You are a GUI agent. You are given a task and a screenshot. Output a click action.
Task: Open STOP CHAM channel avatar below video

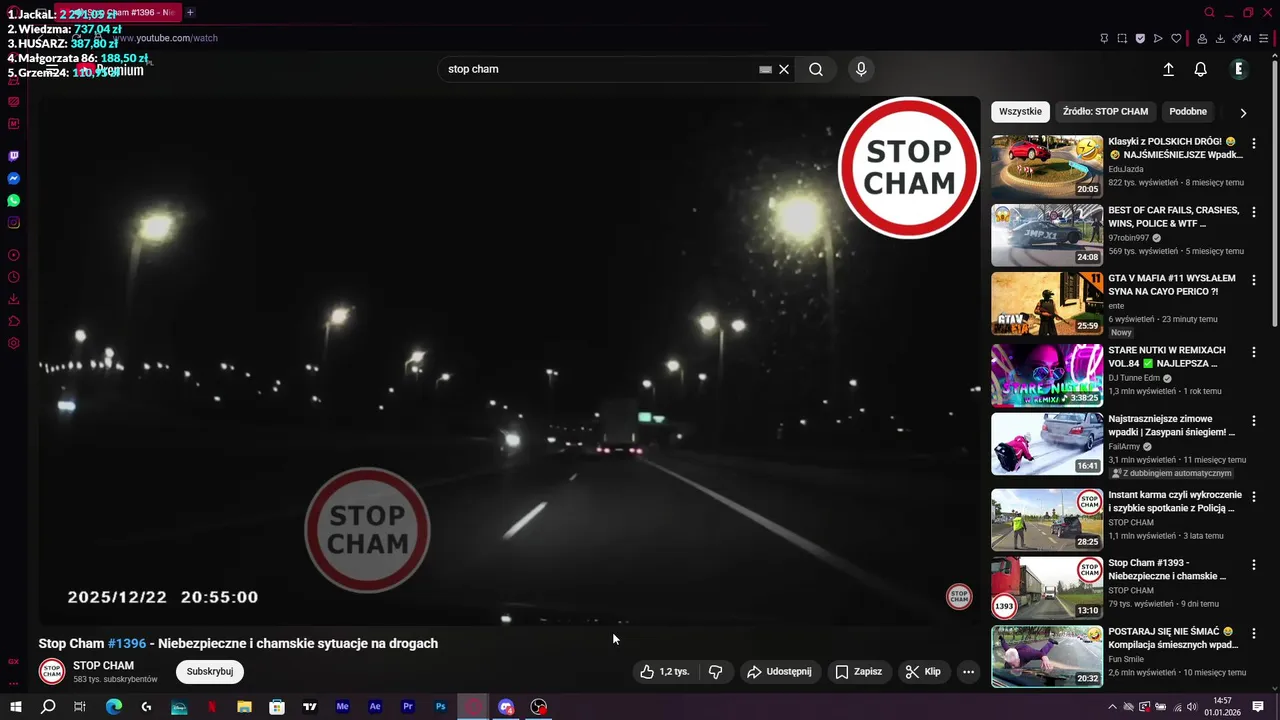click(x=51, y=671)
